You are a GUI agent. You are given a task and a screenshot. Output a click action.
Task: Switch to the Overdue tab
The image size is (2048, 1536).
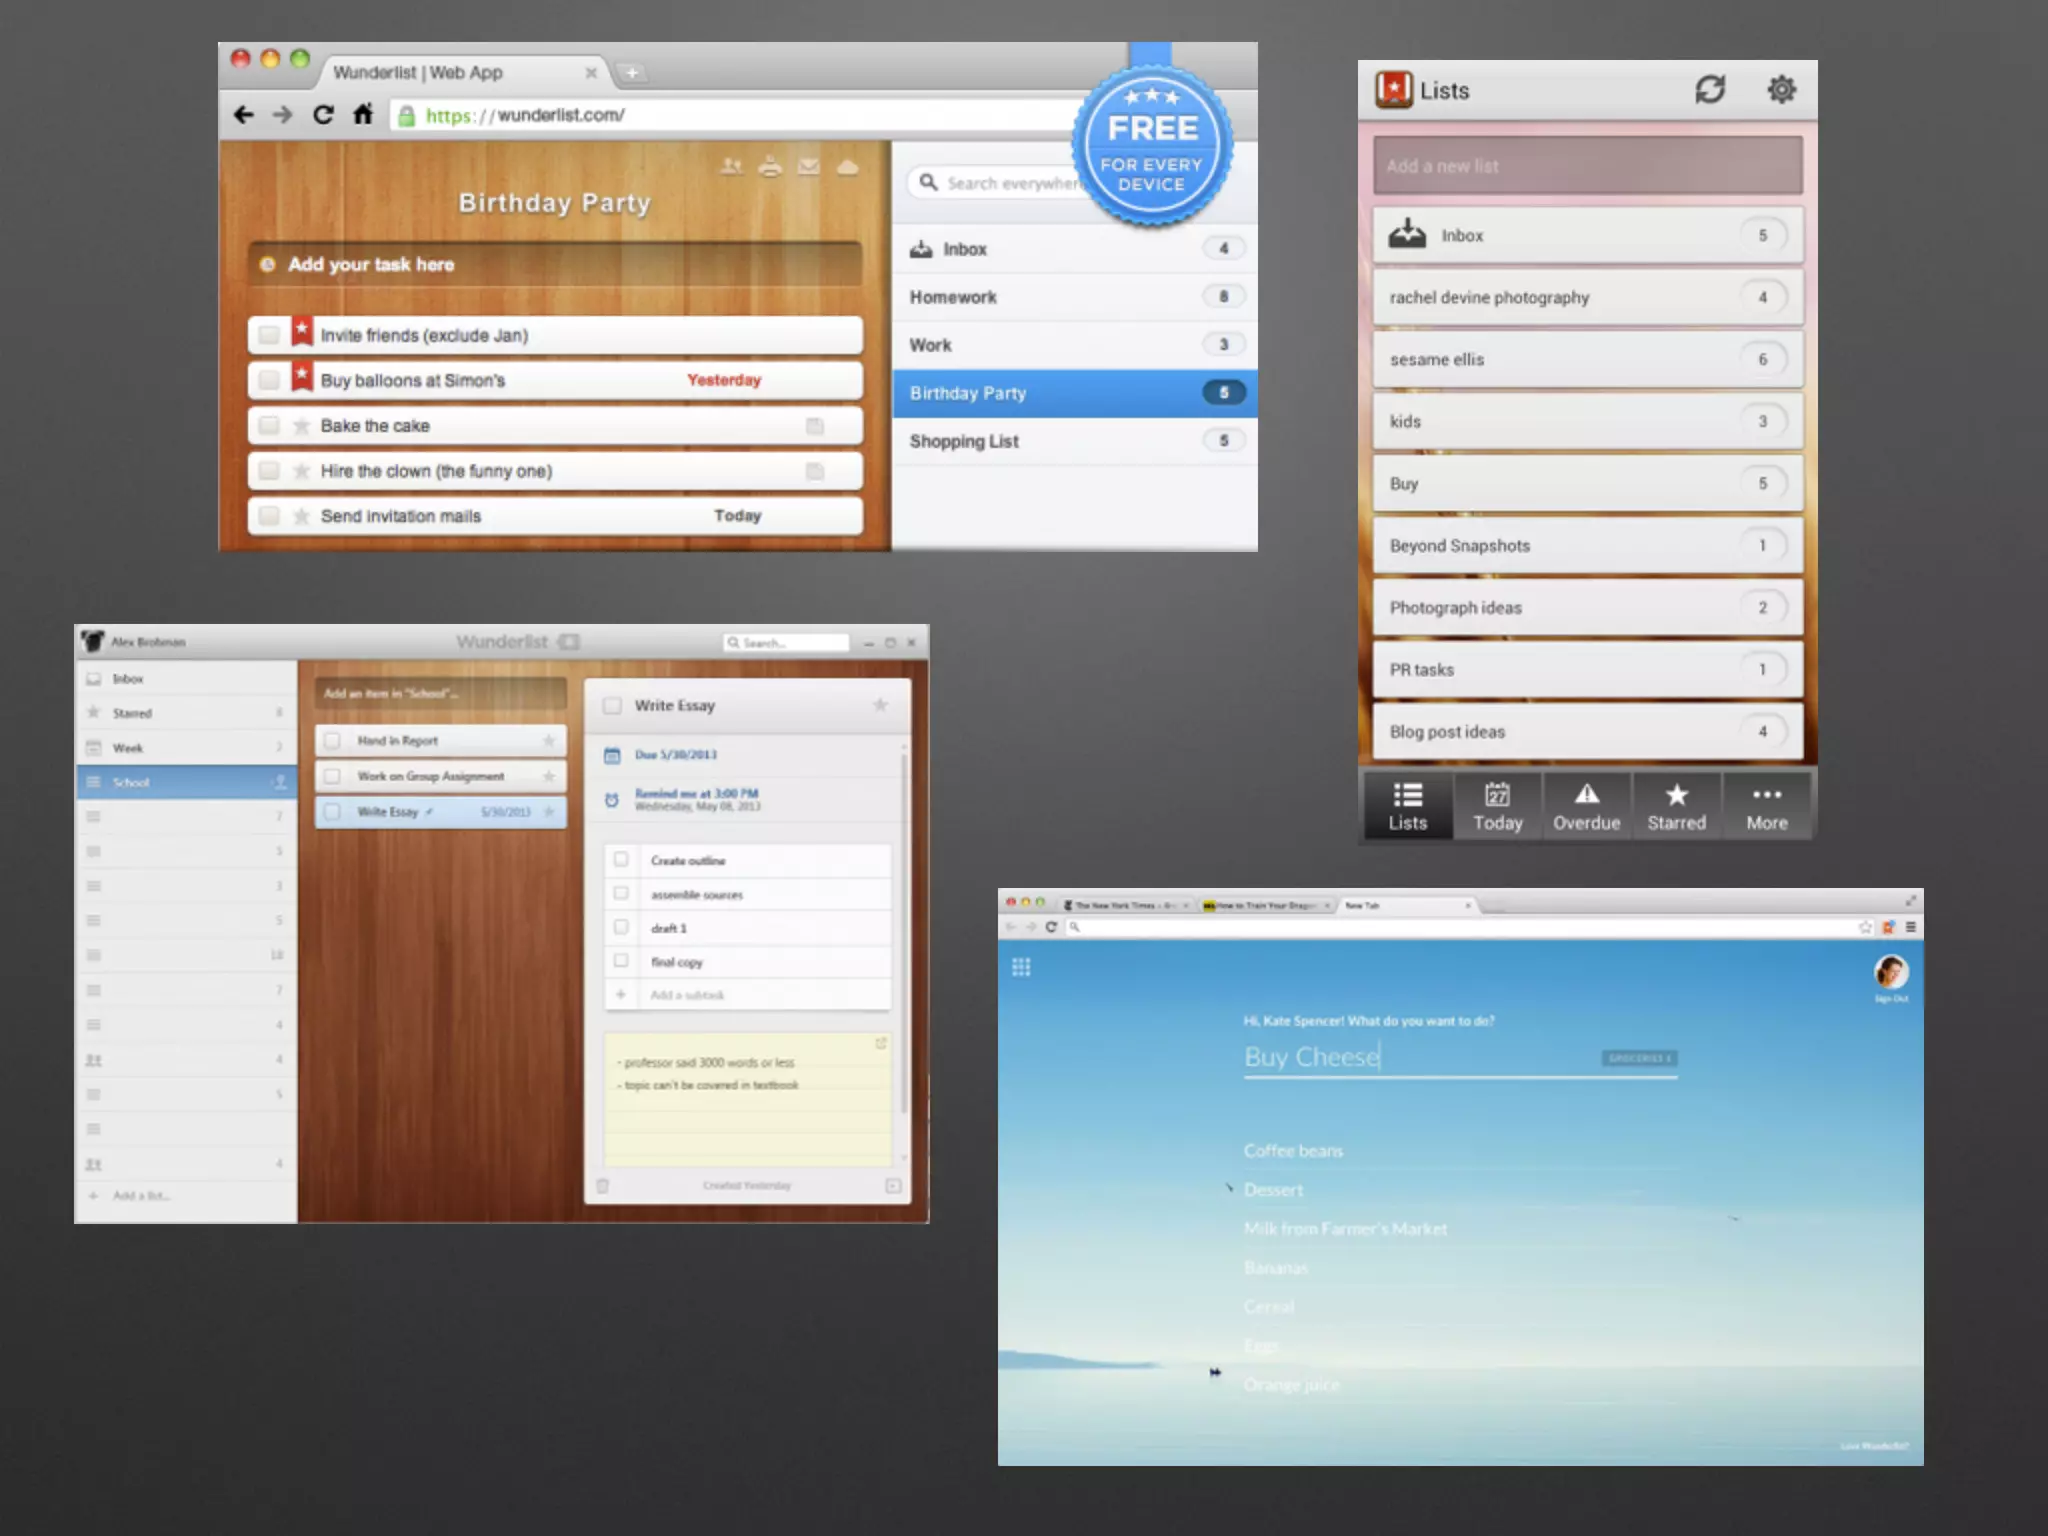(1586, 806)
